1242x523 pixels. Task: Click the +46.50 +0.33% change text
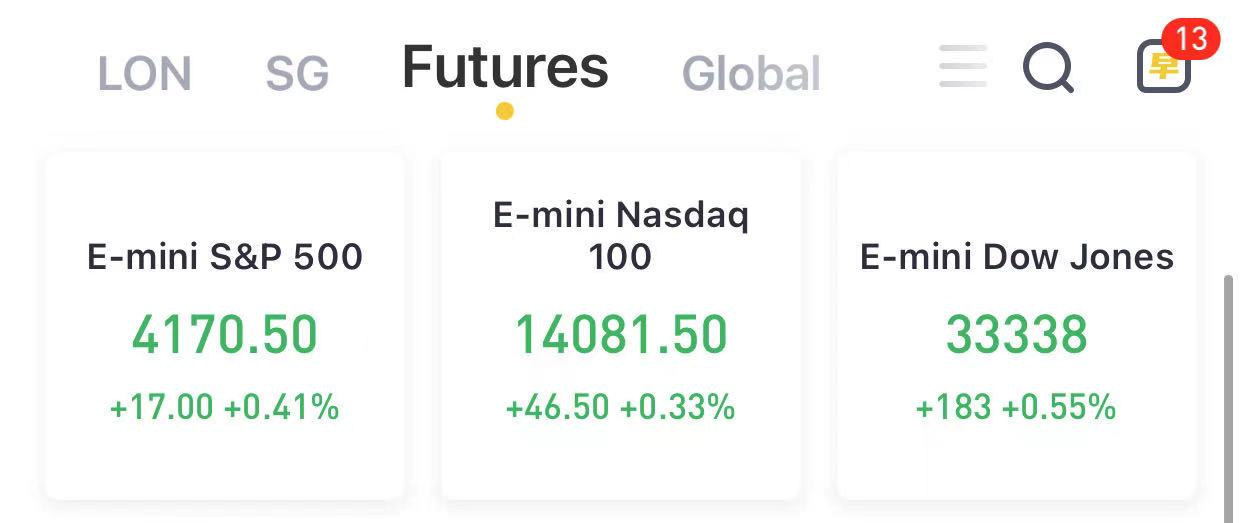(621, 407)
